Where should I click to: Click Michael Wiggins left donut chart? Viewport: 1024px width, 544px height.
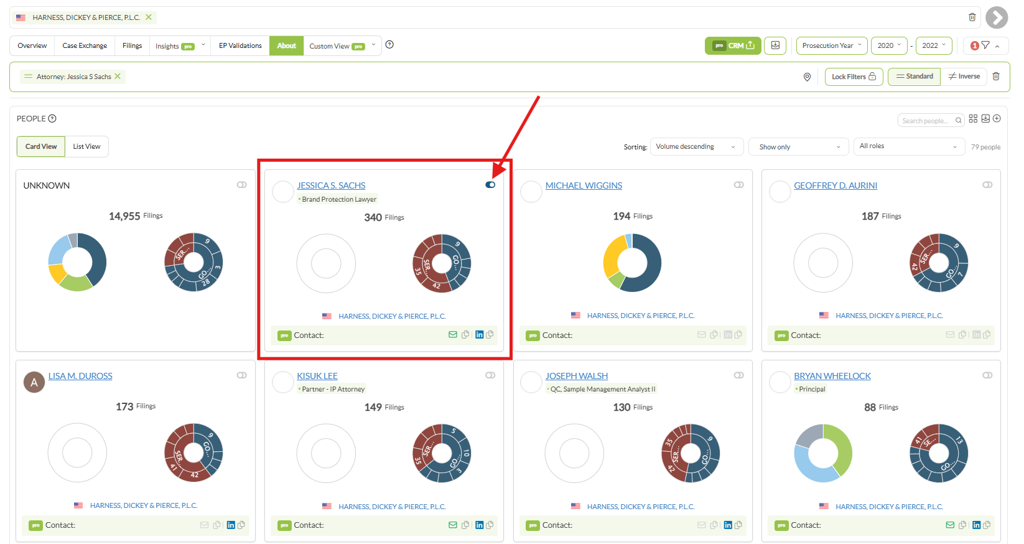(632, 263)
